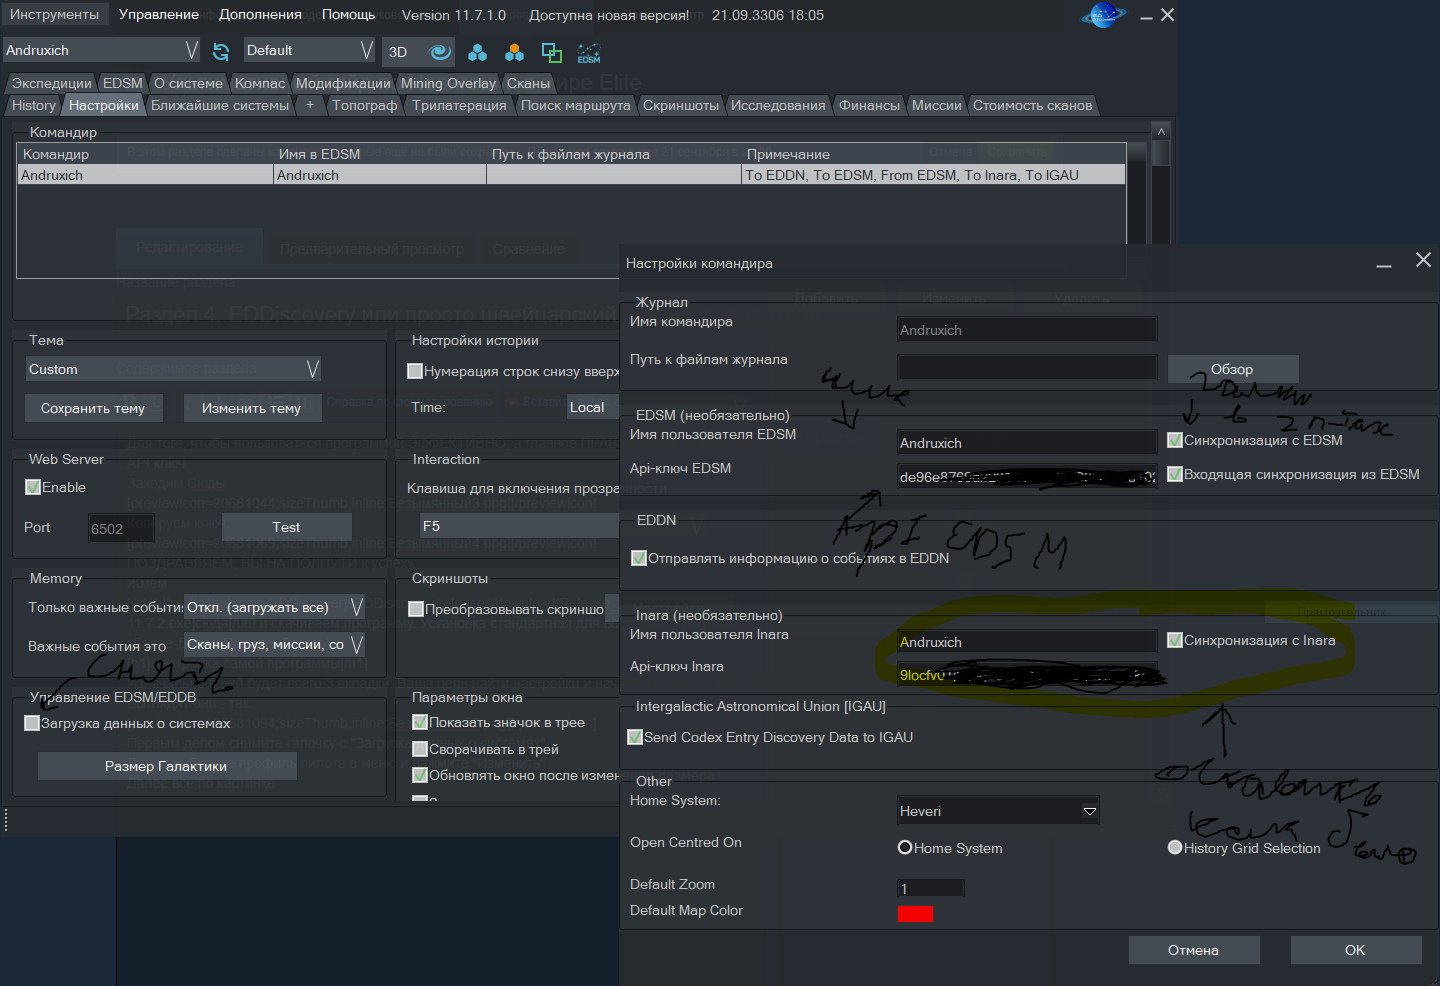Open the Управление menu
Screen dimensions: 1440x986
click(159, 15)
